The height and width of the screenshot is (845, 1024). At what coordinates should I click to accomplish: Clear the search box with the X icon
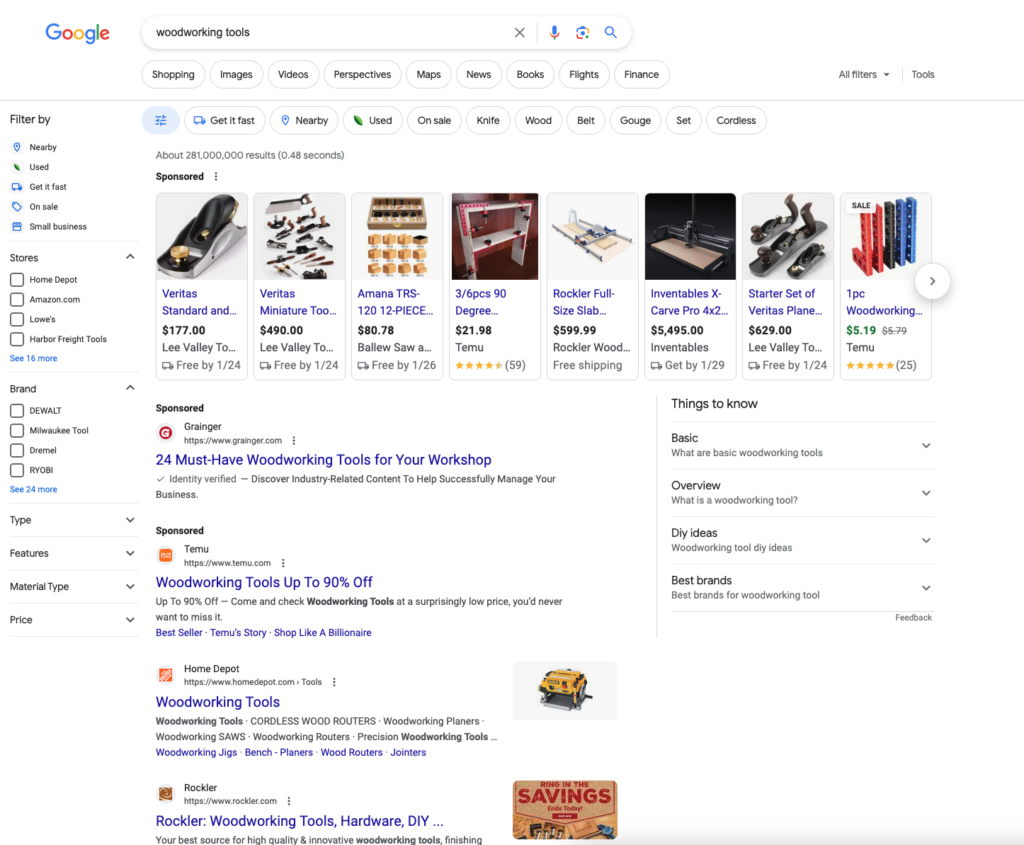(519, 33)
